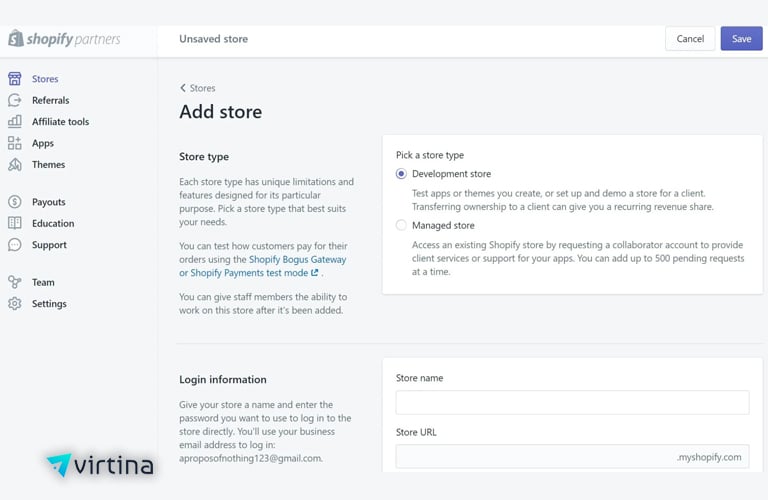Viewport: 768px width, 500px height.
Task: Open Settings in the sidebar
Action: [x=49, y=304]
